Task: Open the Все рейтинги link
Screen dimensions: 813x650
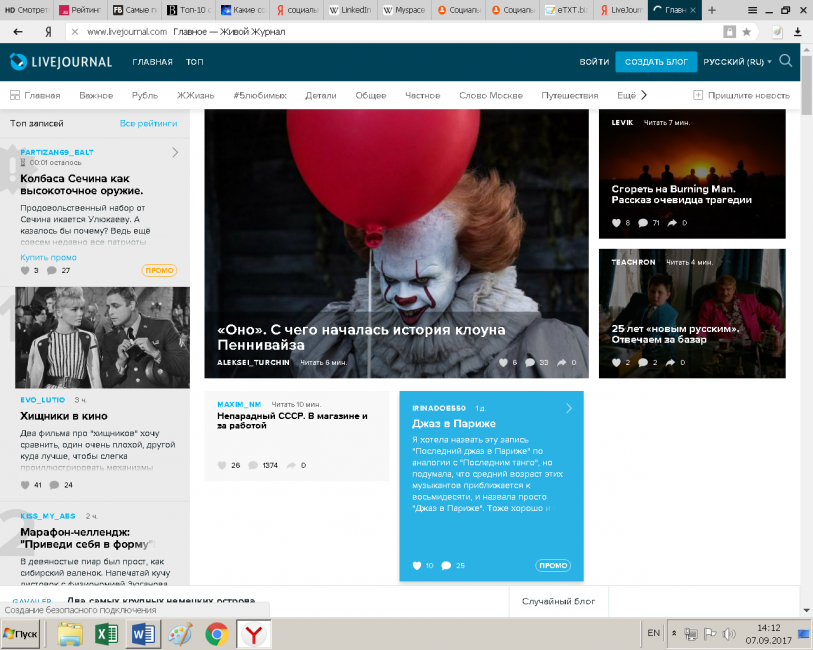Action: [x=148, y=123]
